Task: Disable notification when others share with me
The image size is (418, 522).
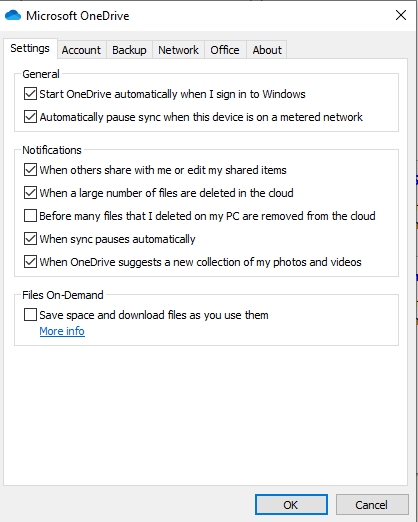Action: pos(30,170)
